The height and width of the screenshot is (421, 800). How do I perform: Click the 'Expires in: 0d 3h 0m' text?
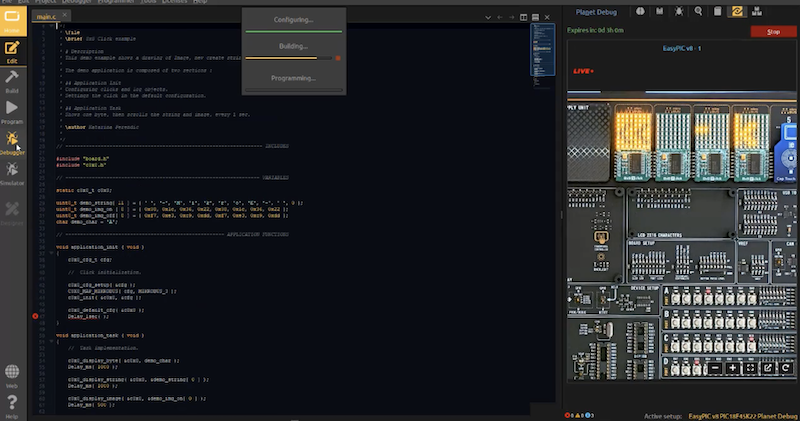595,30
